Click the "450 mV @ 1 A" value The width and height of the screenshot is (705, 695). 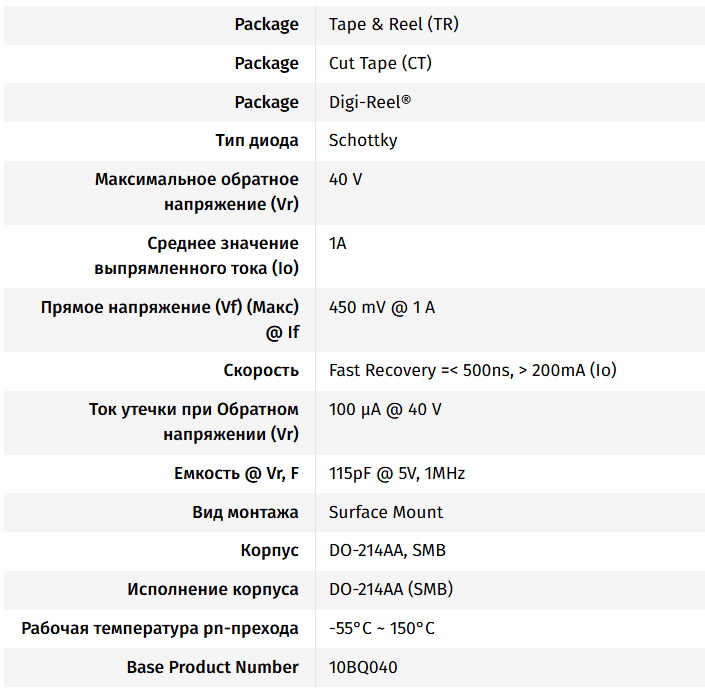[x=382, y=307]
